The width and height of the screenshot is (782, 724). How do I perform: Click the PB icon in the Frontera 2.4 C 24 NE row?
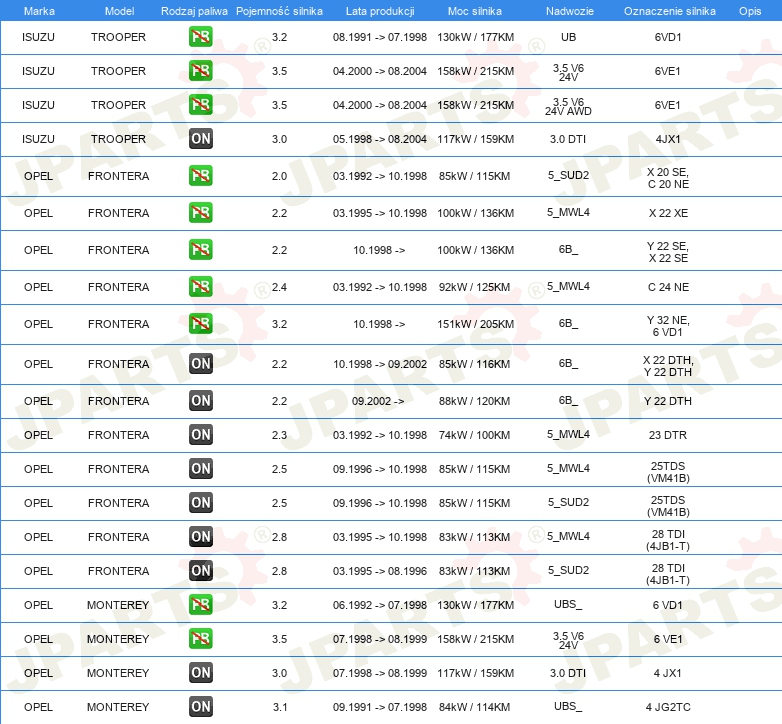(x=201, y=286)
